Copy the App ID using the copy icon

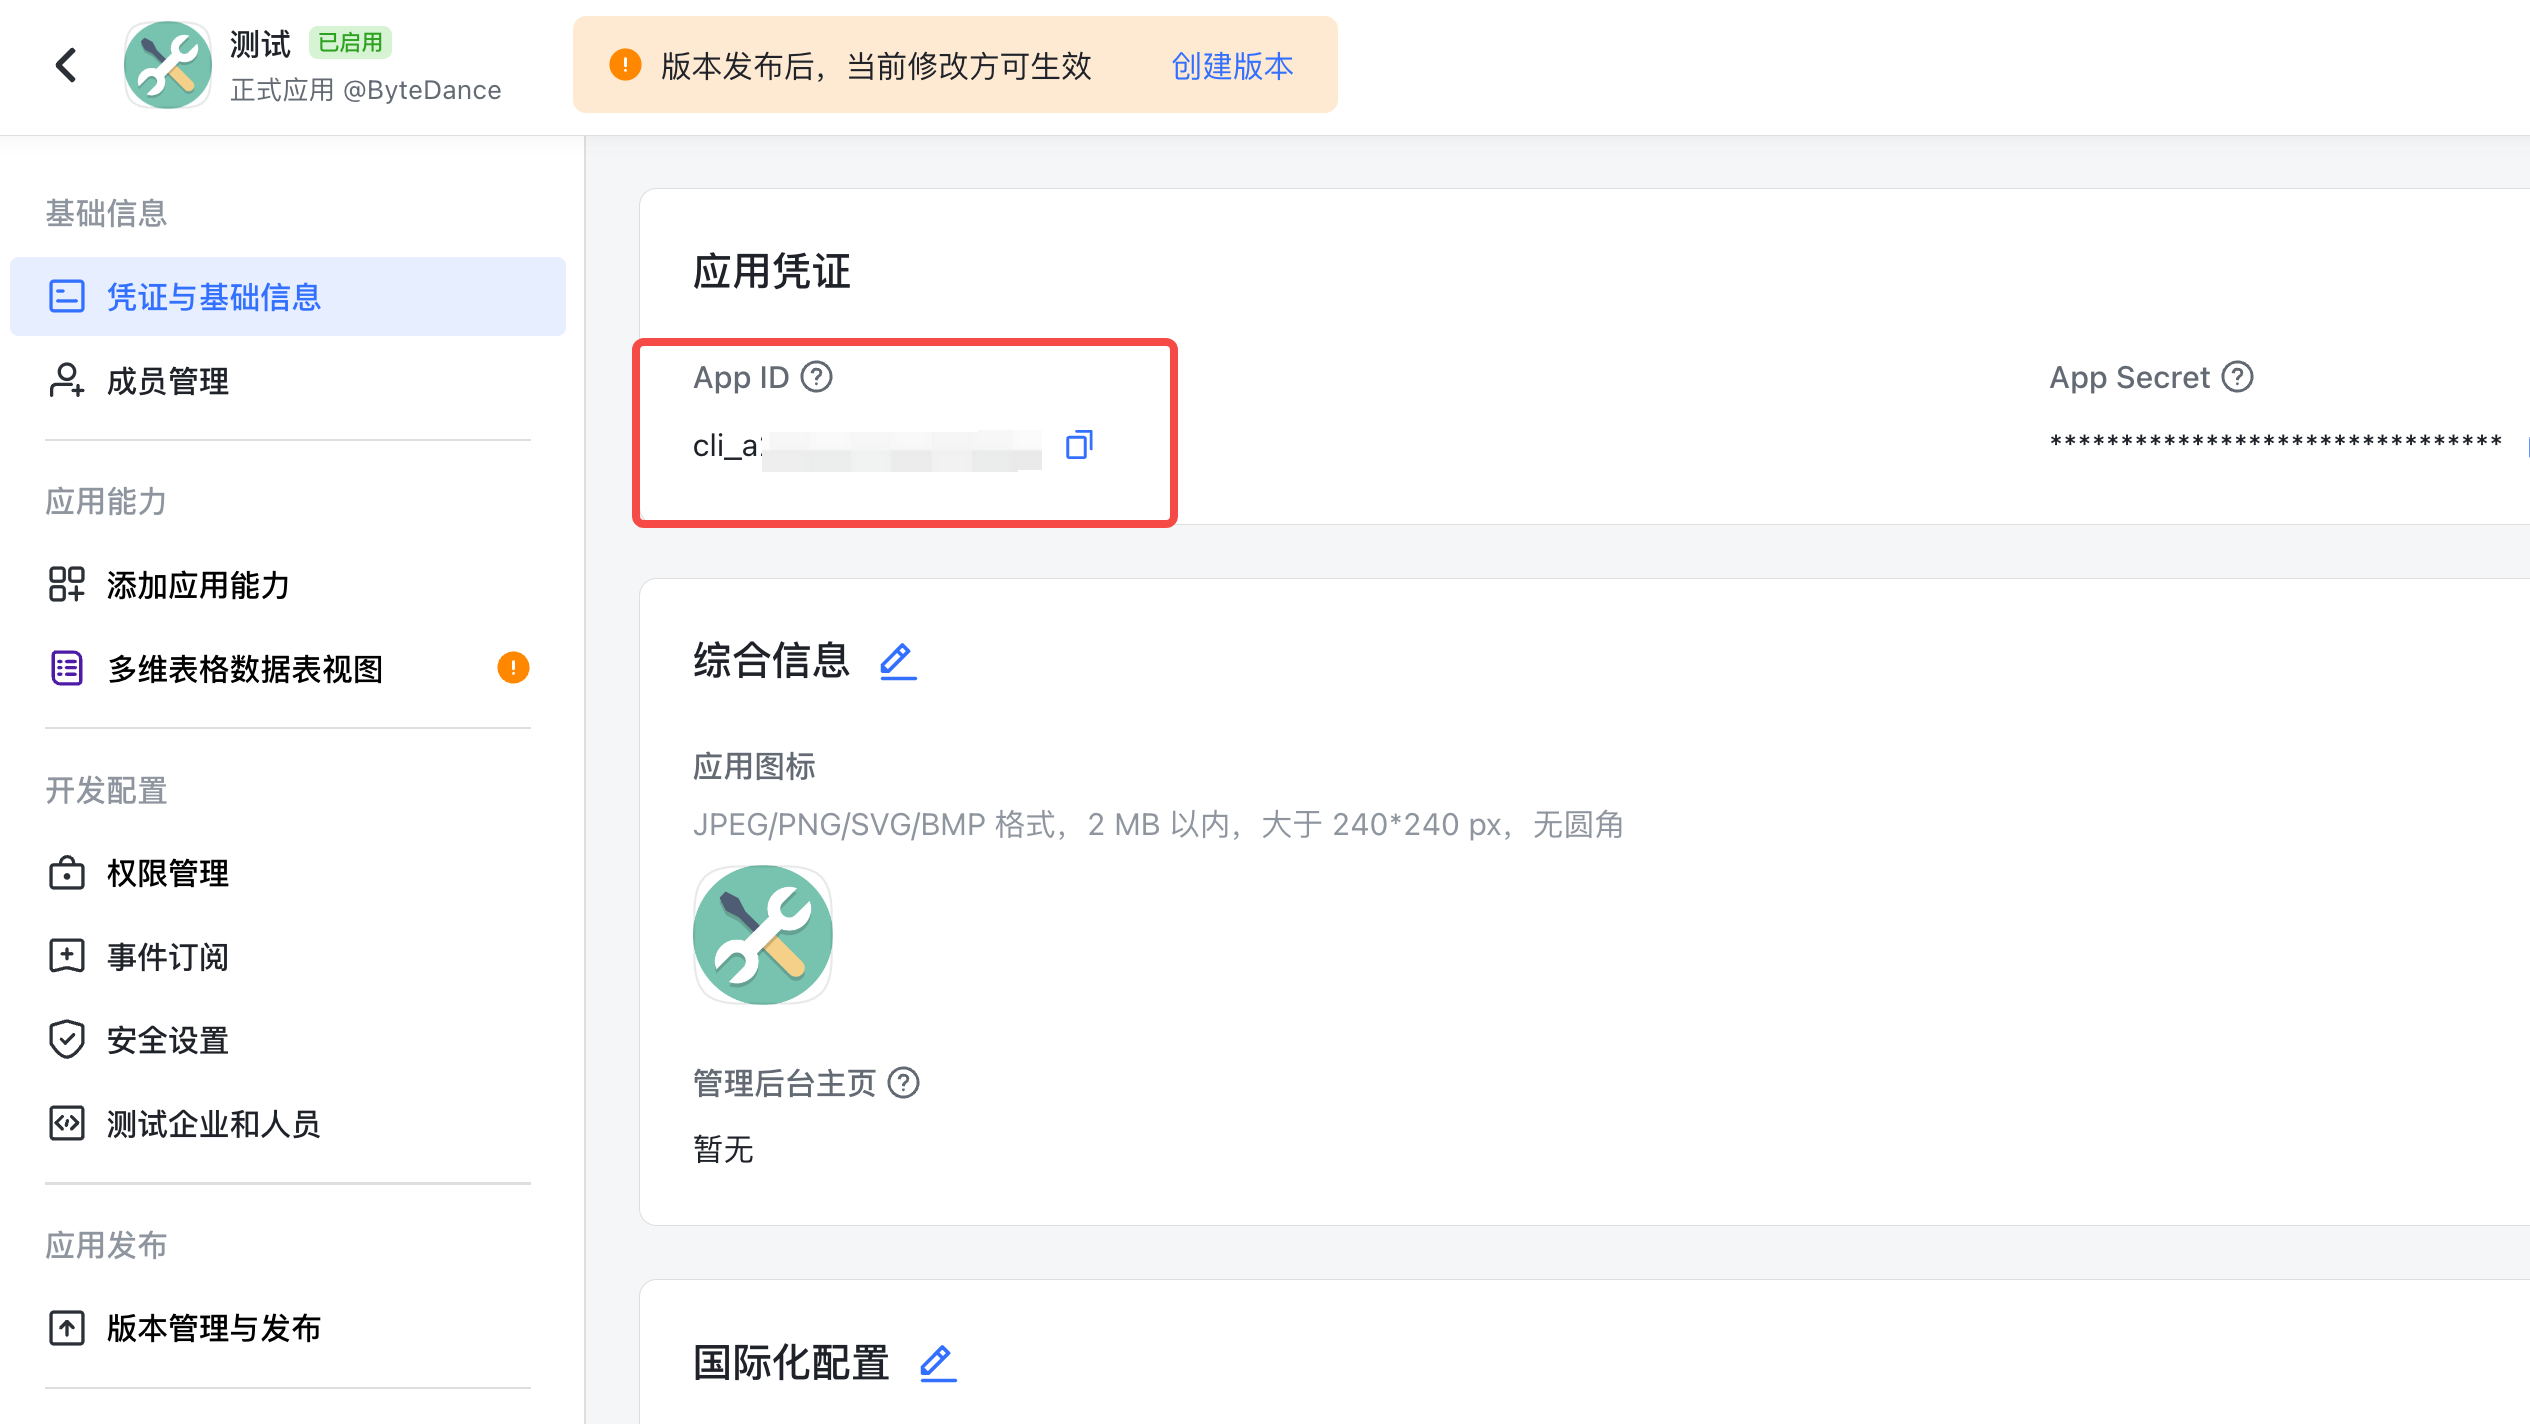point(1078,445)
